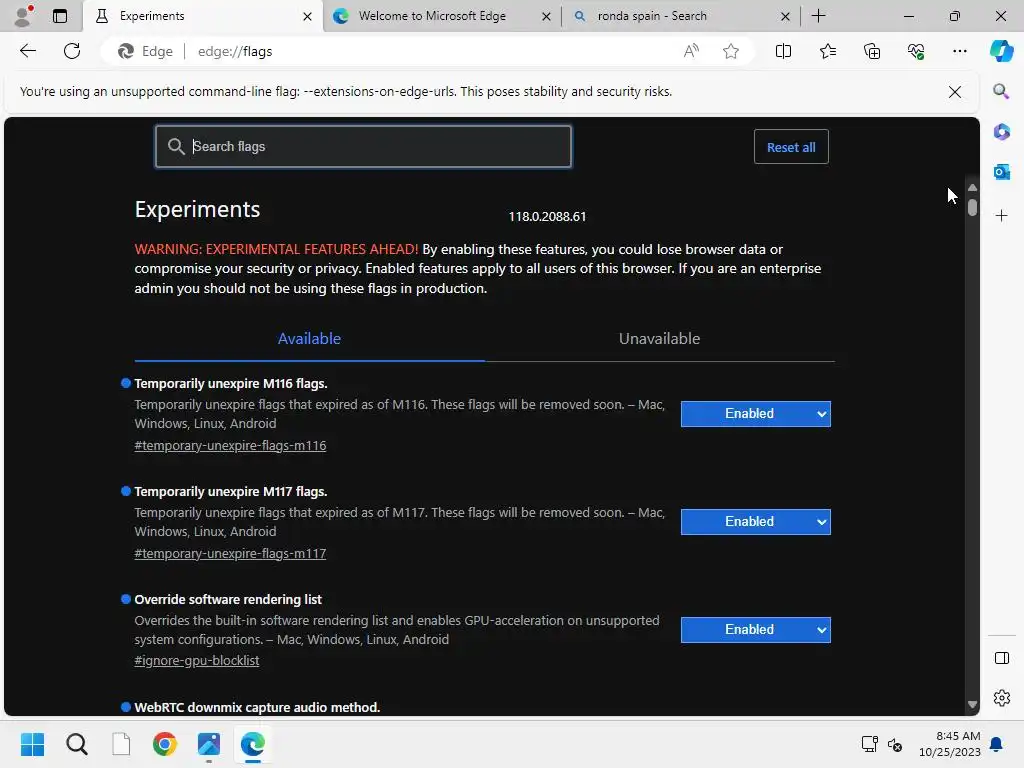Dismiss the unsupported command-line flag warning
The height and width of the screenshot is (768, 1024).
point(955,92)
